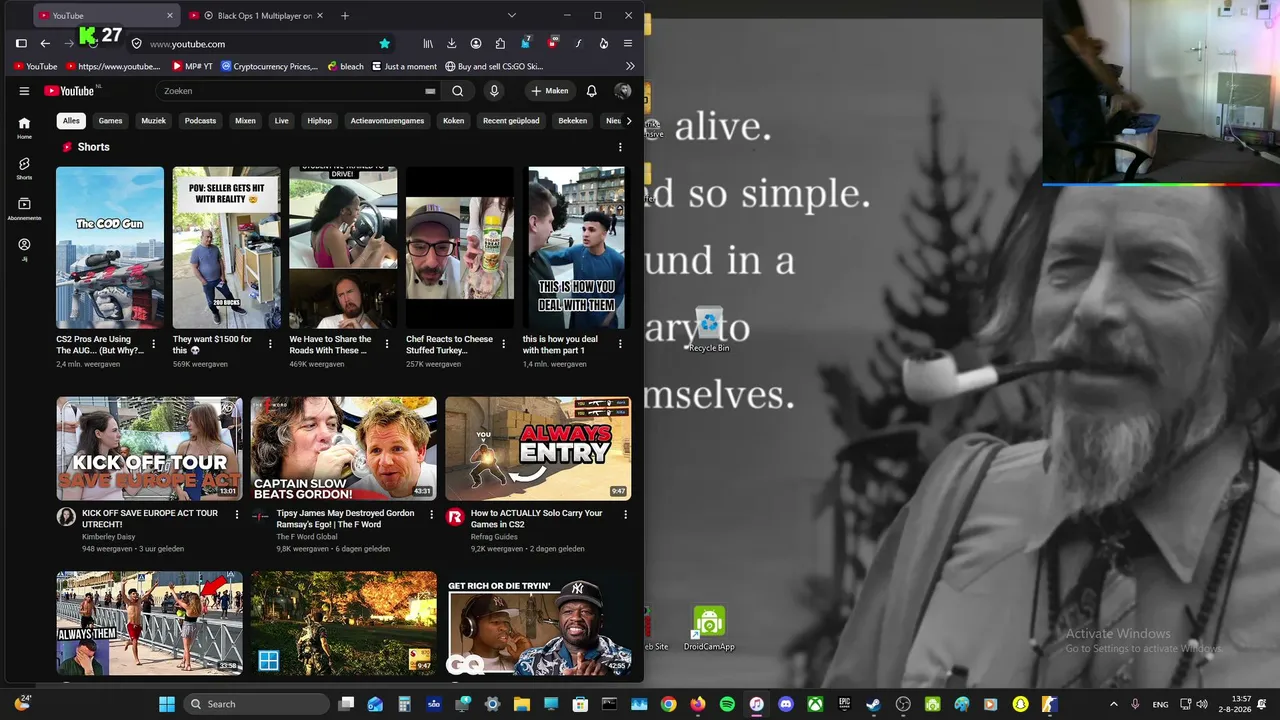List all tabs dropdown arrow
1280x720 pixels.
coord(512,16)
